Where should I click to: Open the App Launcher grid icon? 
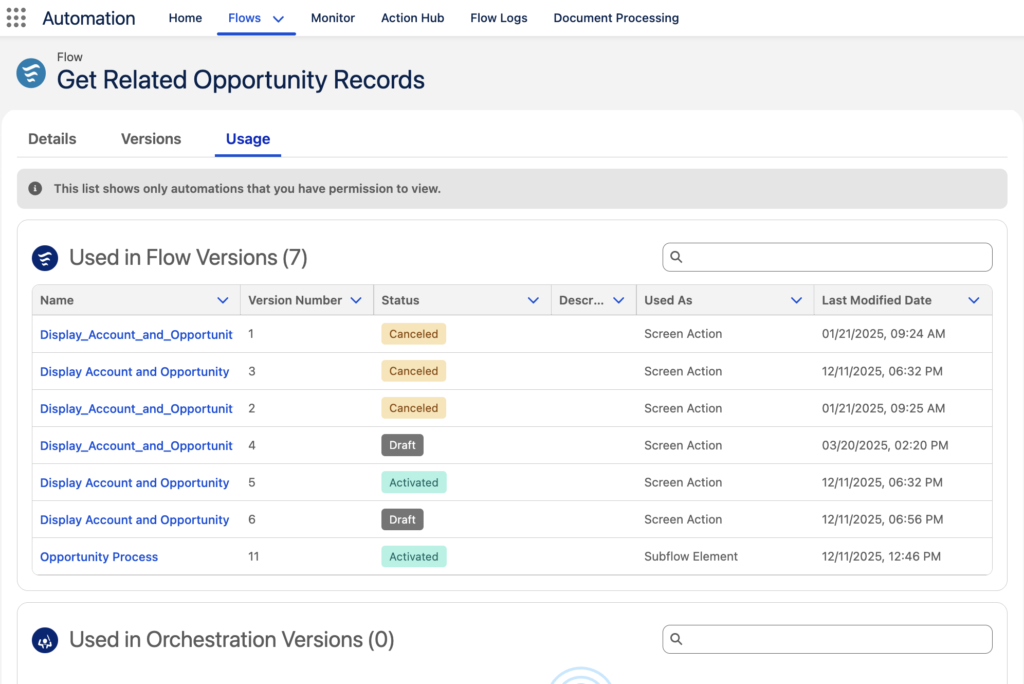coord(16,18)
